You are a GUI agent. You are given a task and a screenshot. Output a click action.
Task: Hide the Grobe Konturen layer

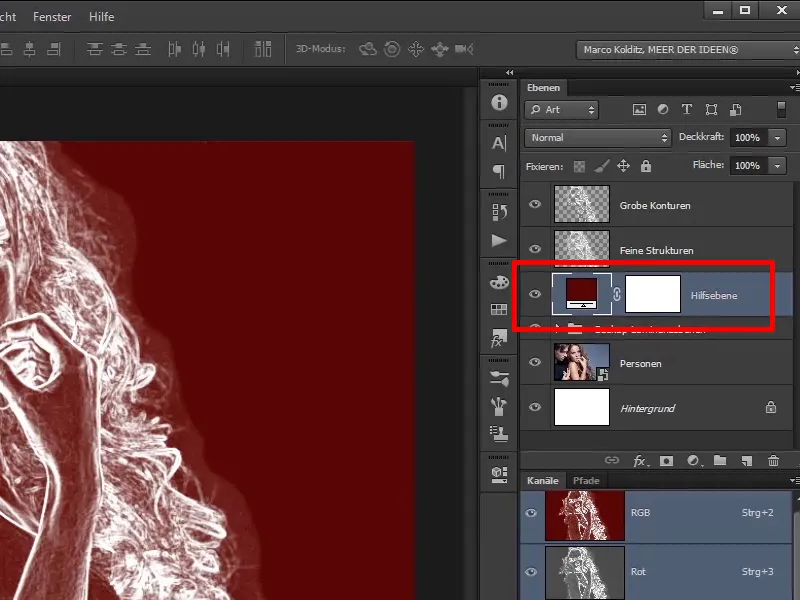pyautogui.click(x=535, y=204)
